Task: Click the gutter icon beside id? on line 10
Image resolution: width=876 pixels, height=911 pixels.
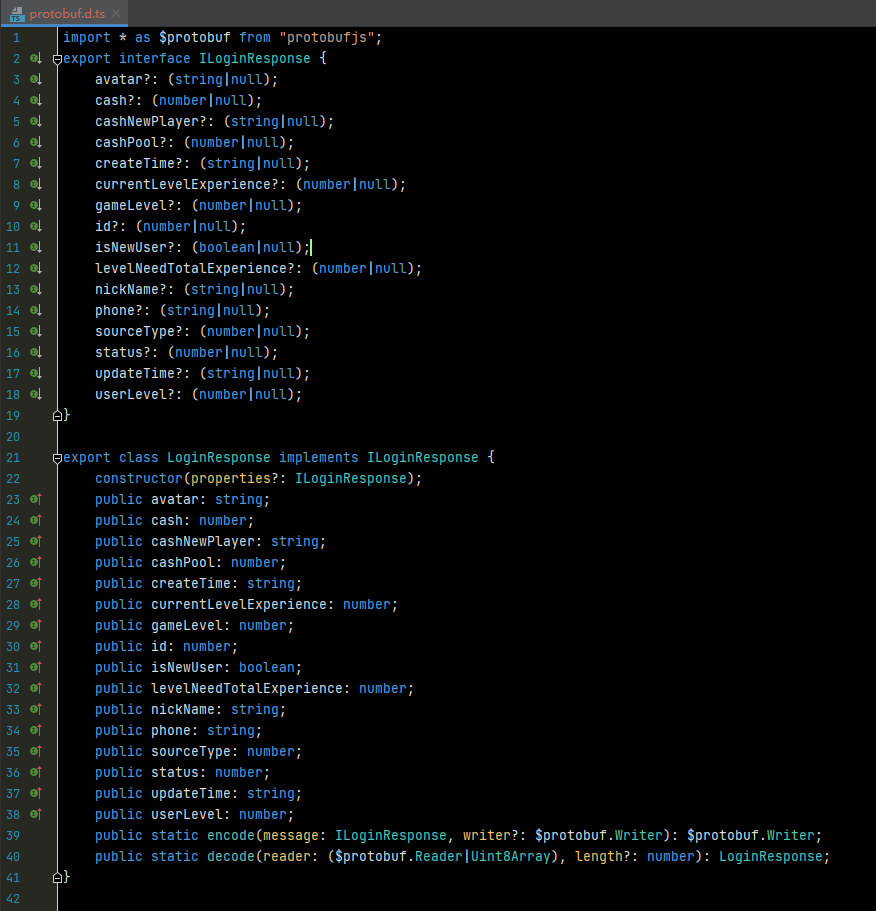Action: pyautogui.click(x=35, y=226)
